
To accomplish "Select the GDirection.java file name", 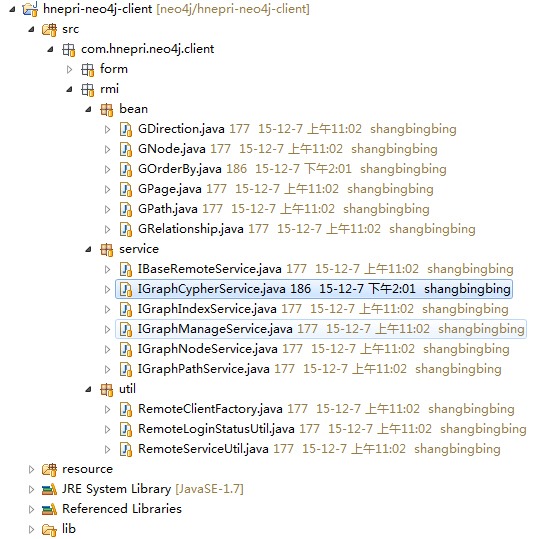I will coord(181,129).
